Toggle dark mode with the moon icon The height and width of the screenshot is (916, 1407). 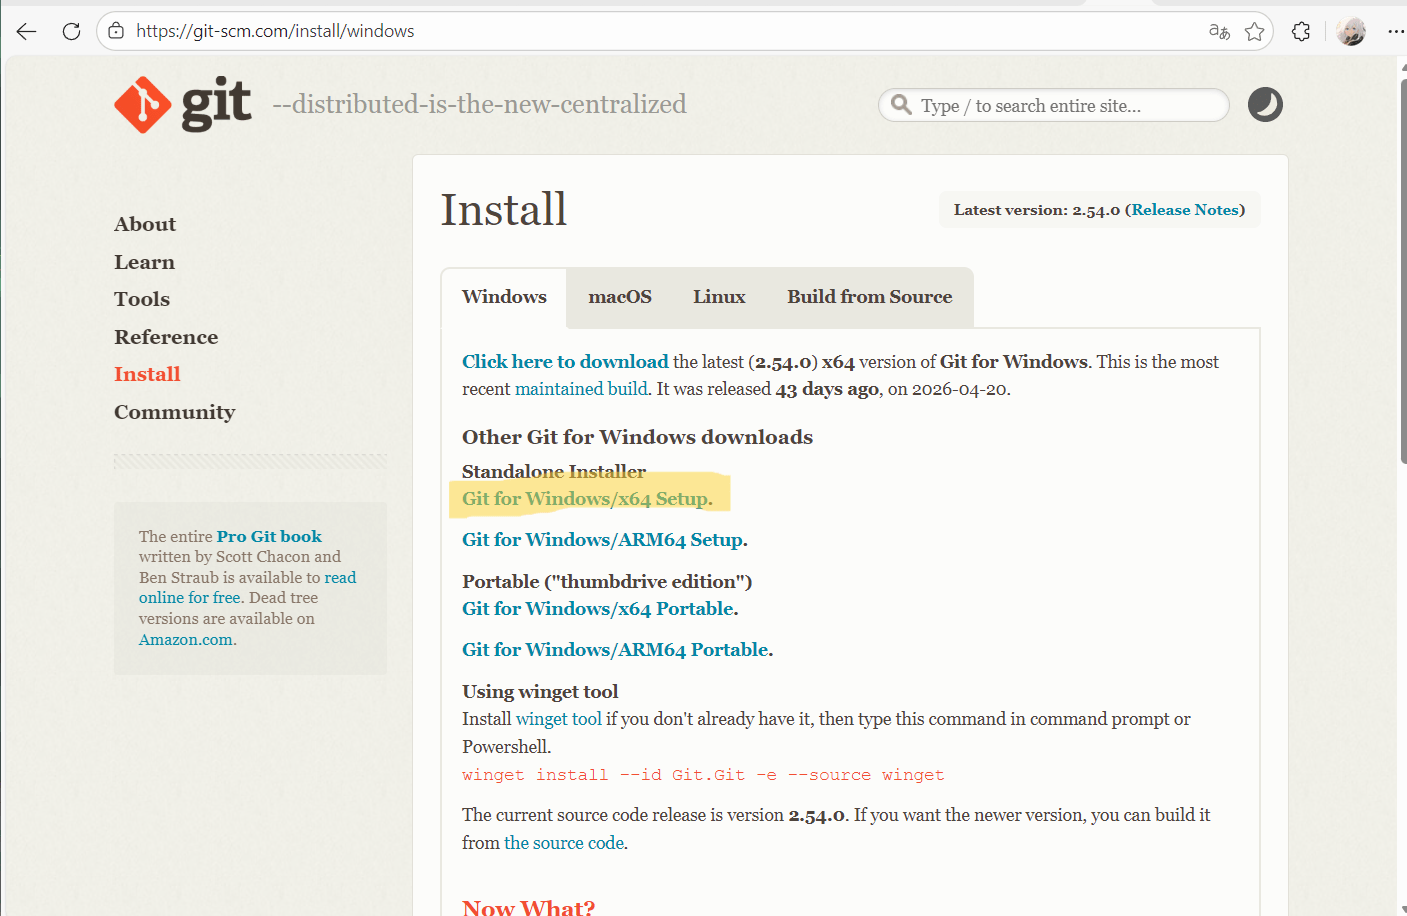(x=1265, y=104)
